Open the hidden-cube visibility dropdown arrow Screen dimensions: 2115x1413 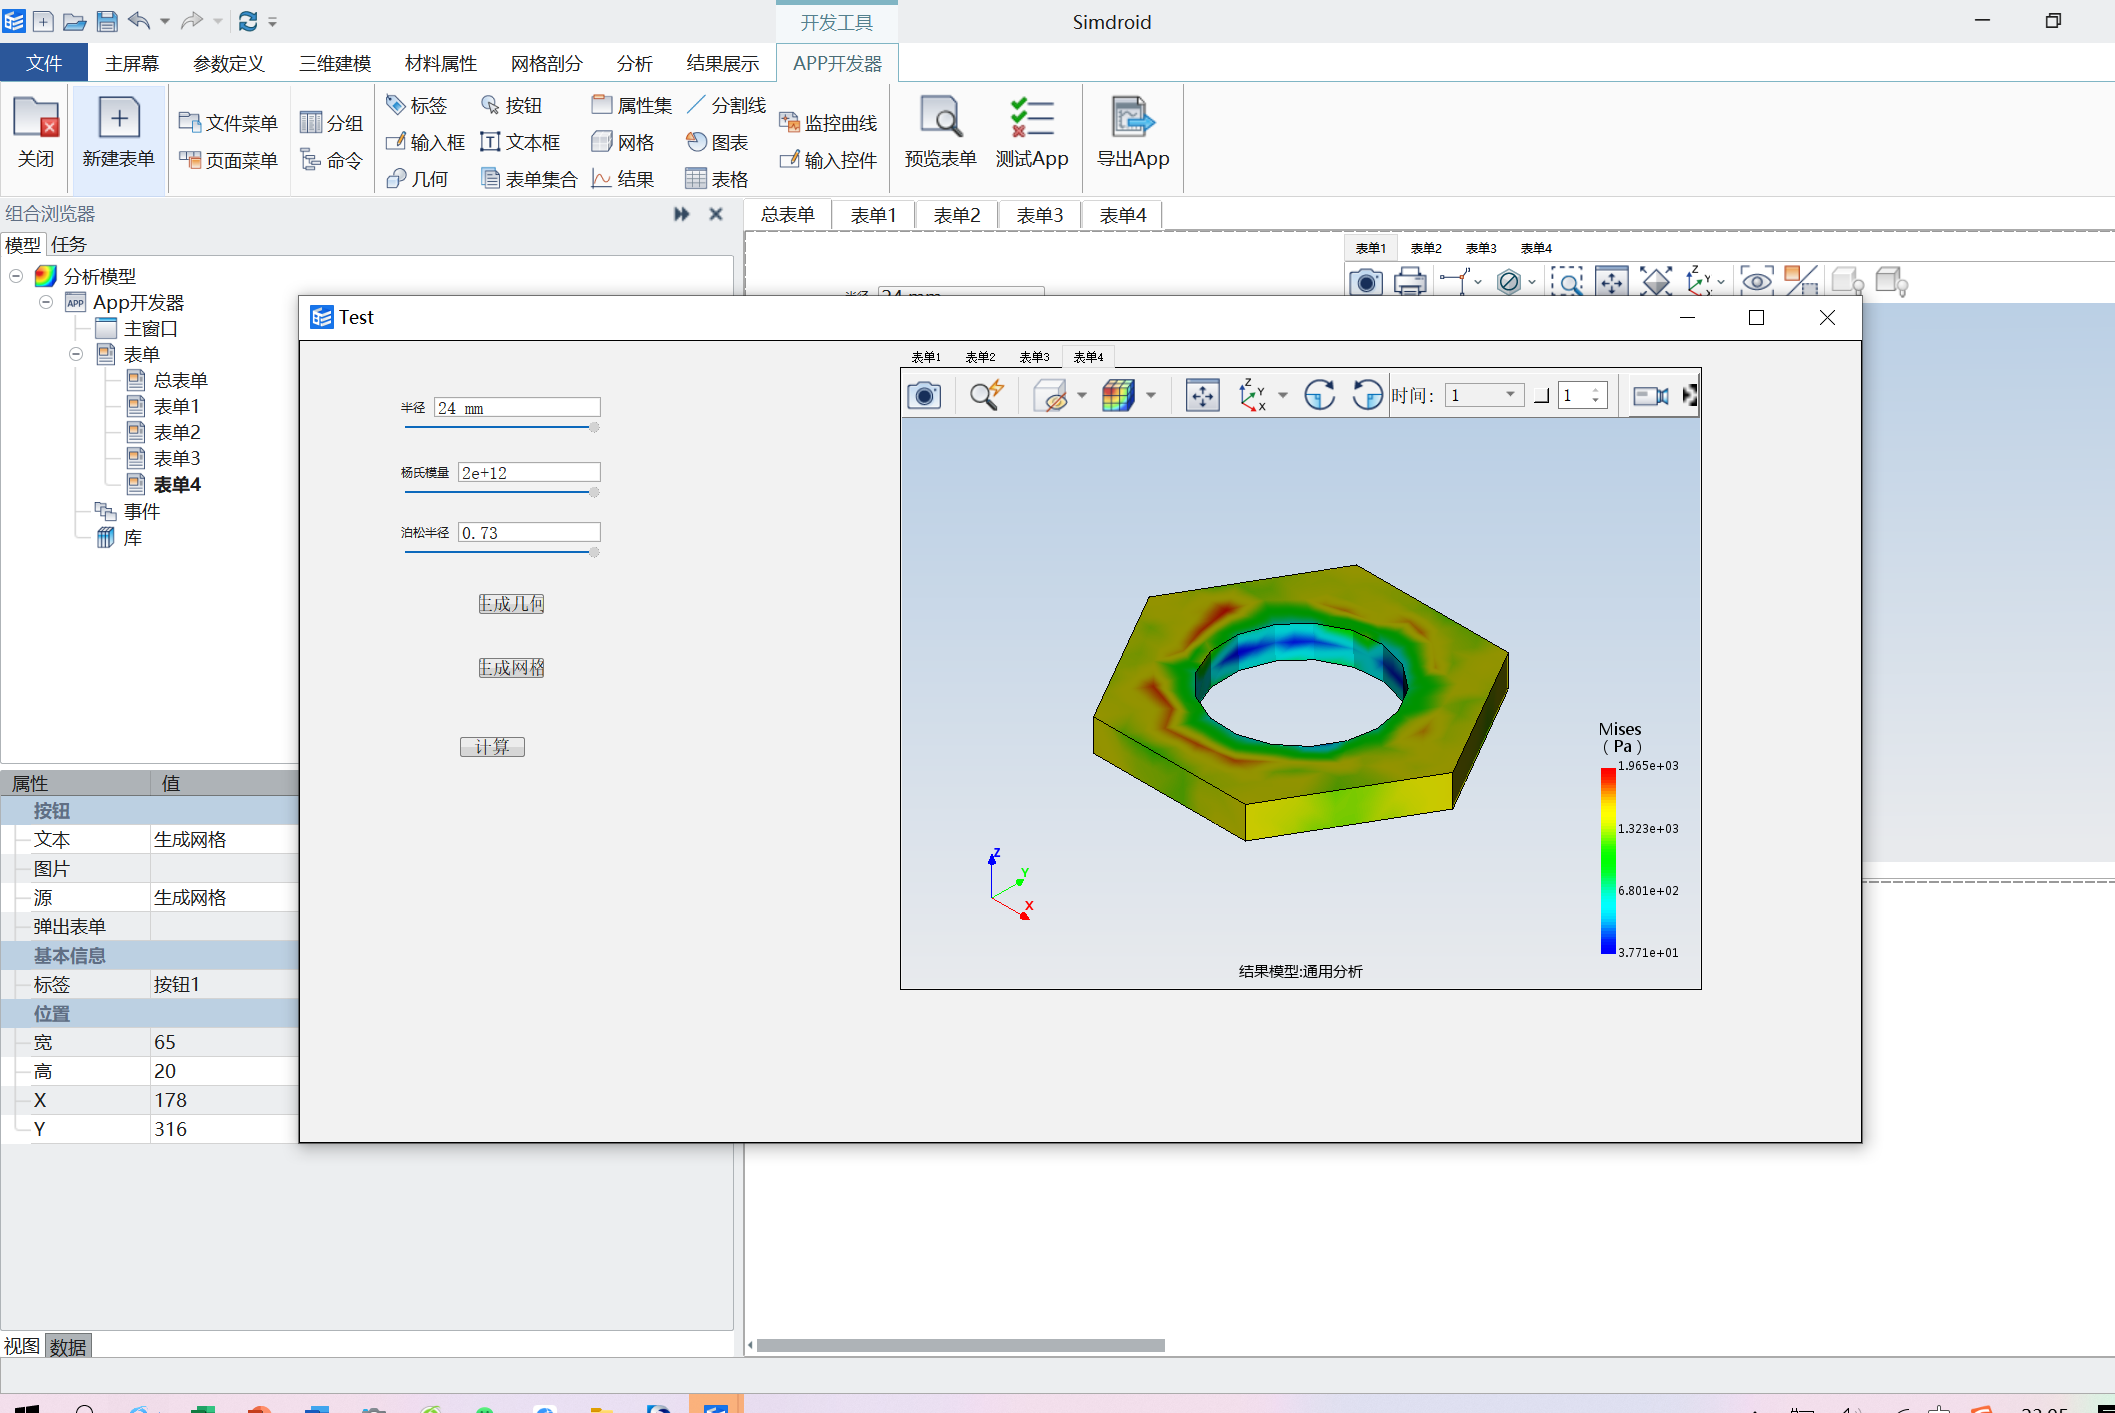tap(1082, 396)
